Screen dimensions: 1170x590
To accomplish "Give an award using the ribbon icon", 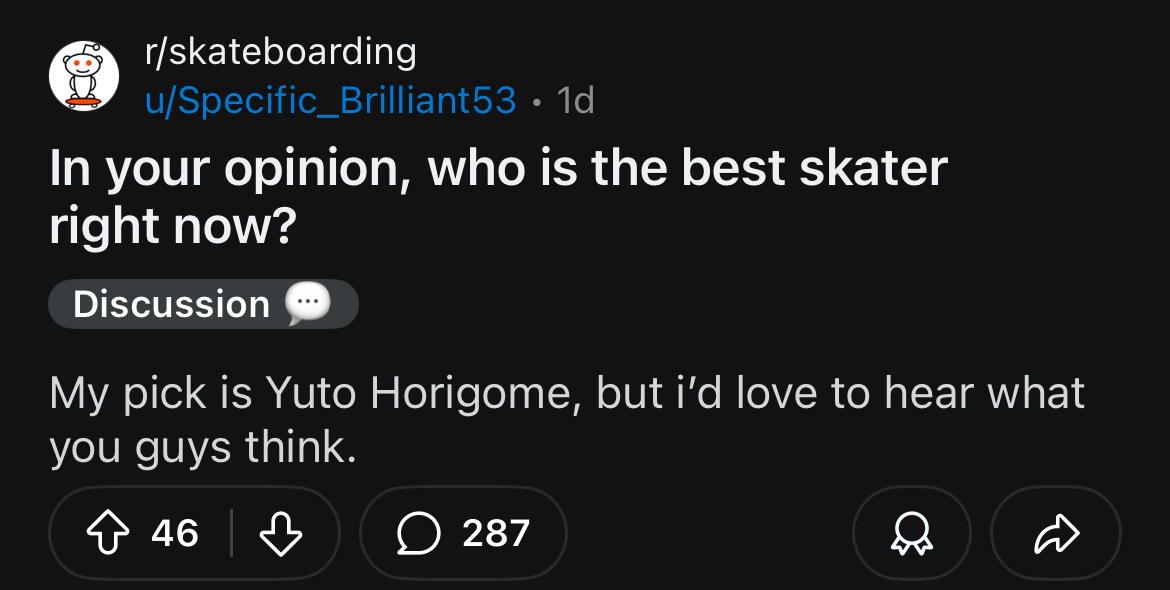I will 910,533.
